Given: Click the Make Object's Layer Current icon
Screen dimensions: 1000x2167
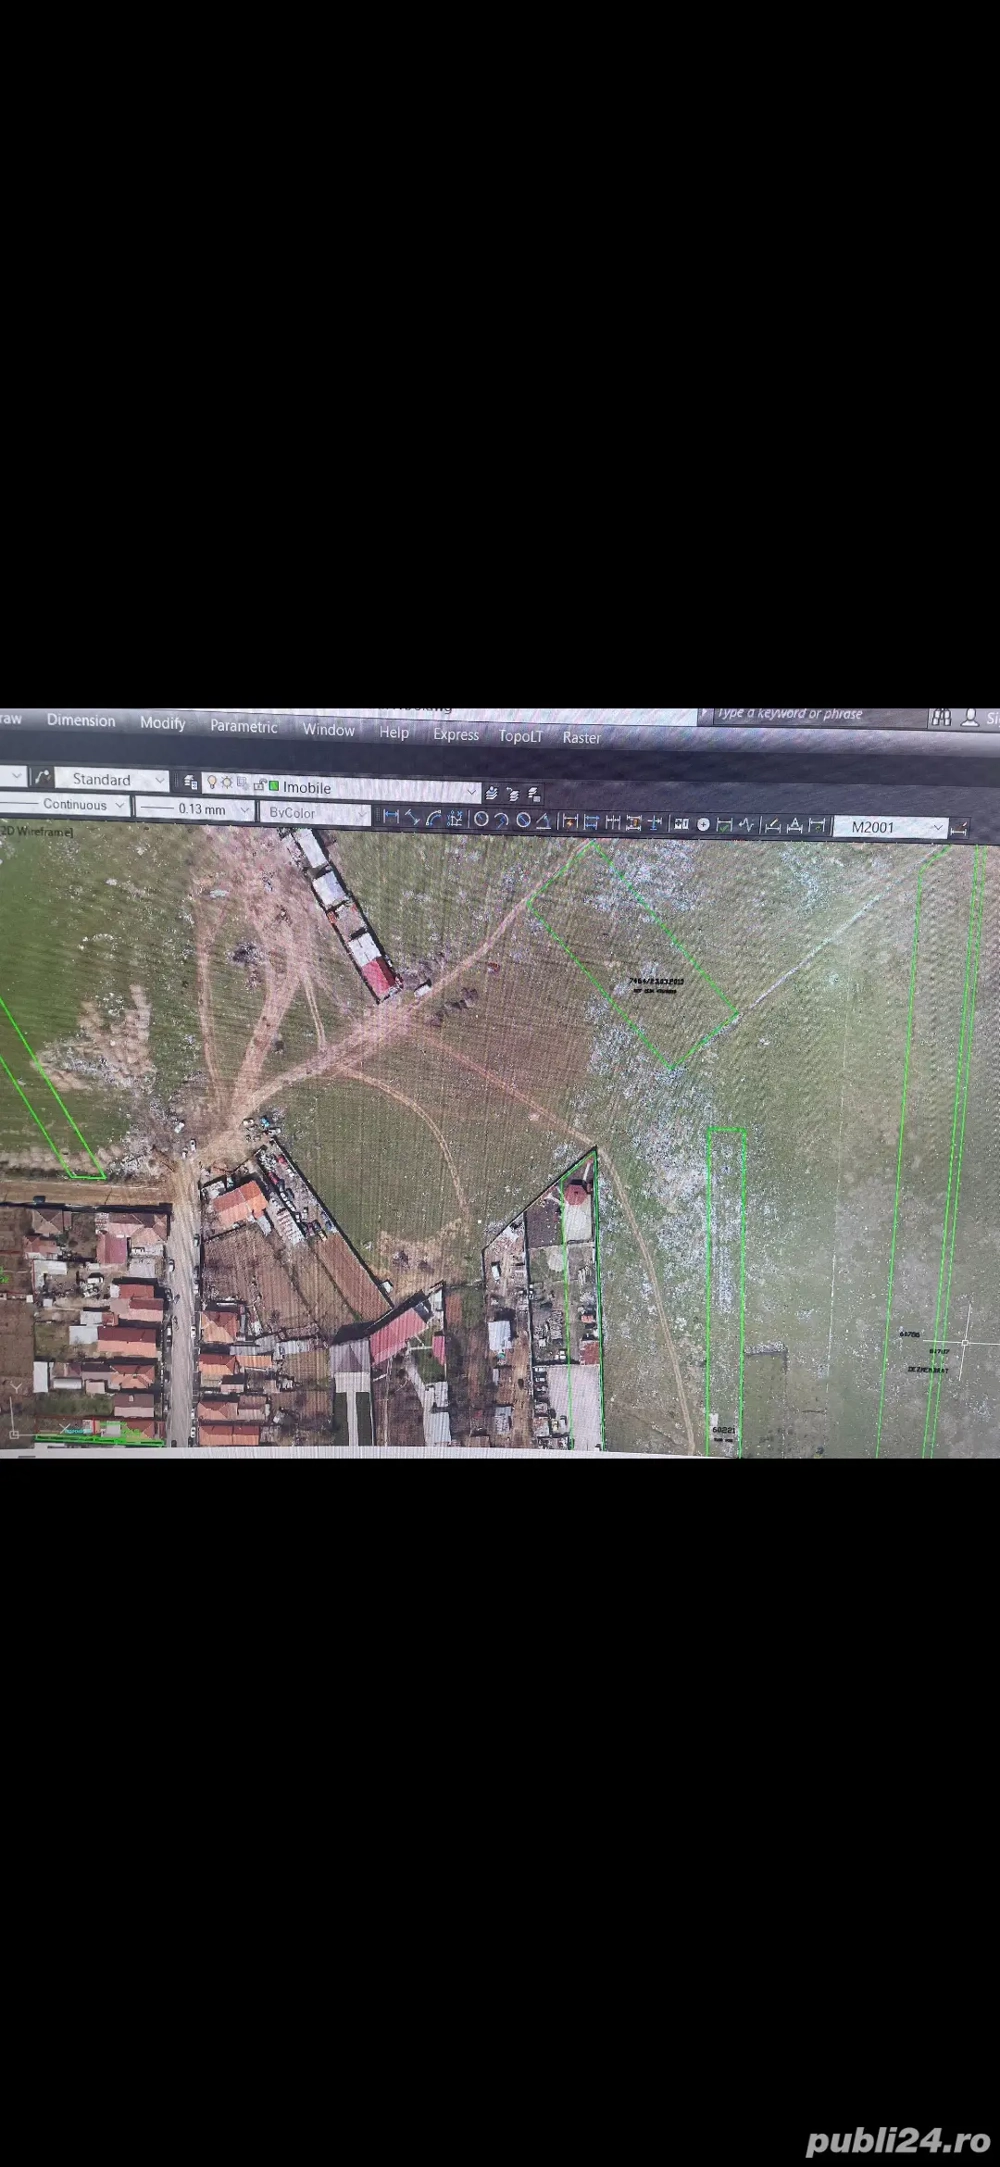Looking at the screenshot, I should [x=492, y=793].
